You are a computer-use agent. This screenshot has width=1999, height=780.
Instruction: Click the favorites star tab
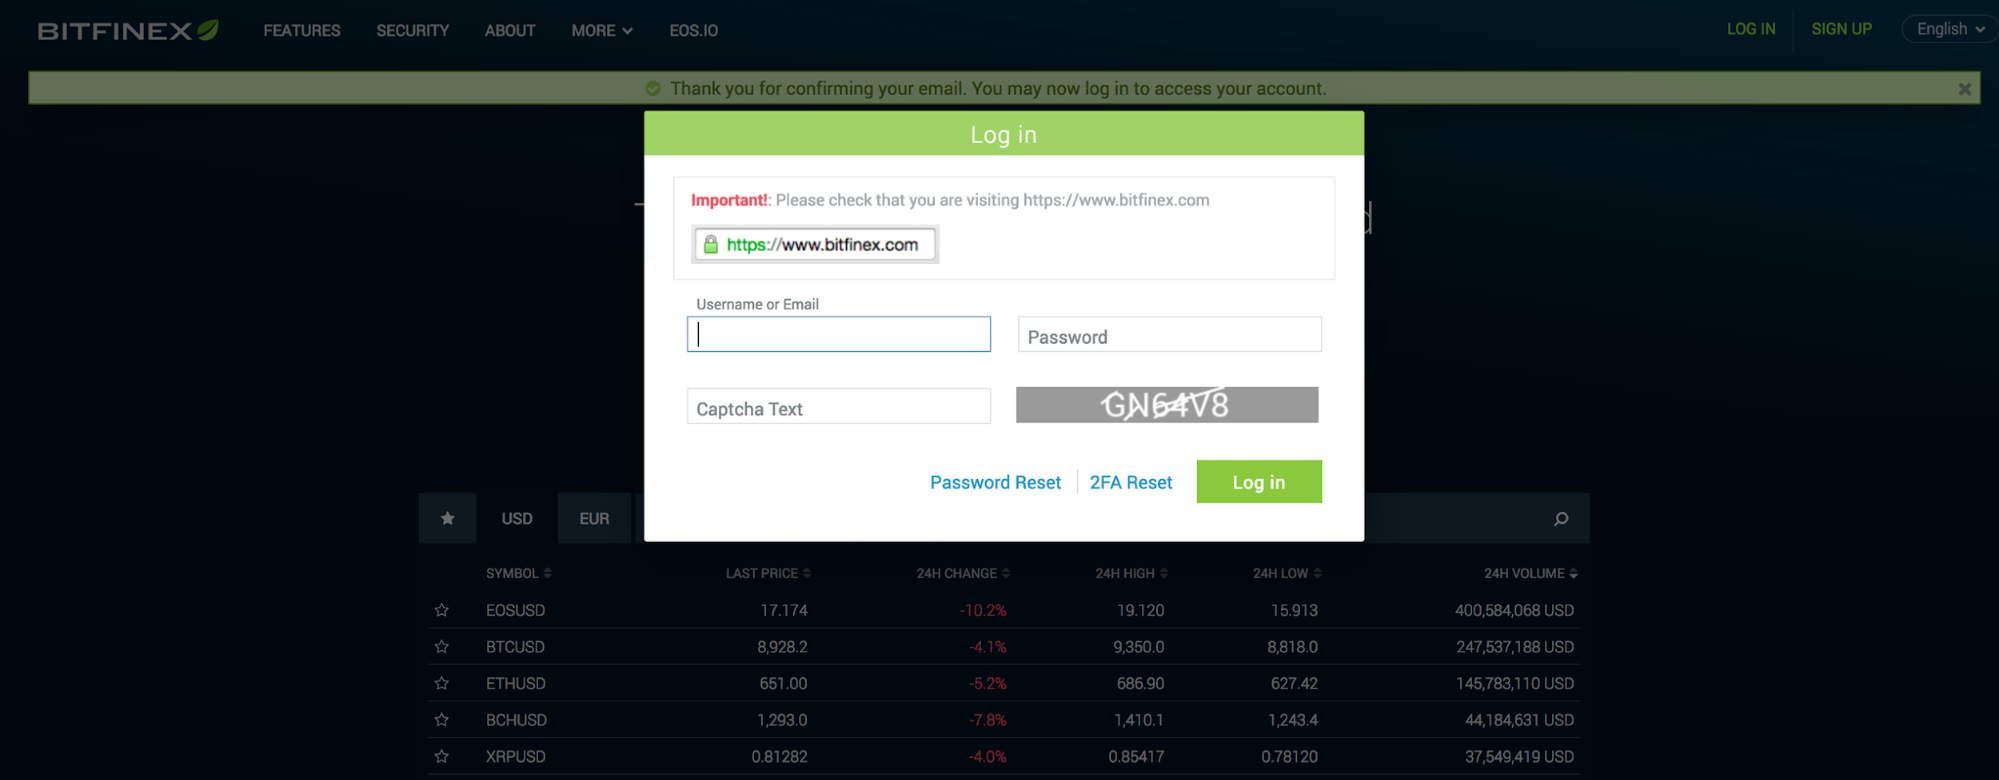[x=447, y=518]
